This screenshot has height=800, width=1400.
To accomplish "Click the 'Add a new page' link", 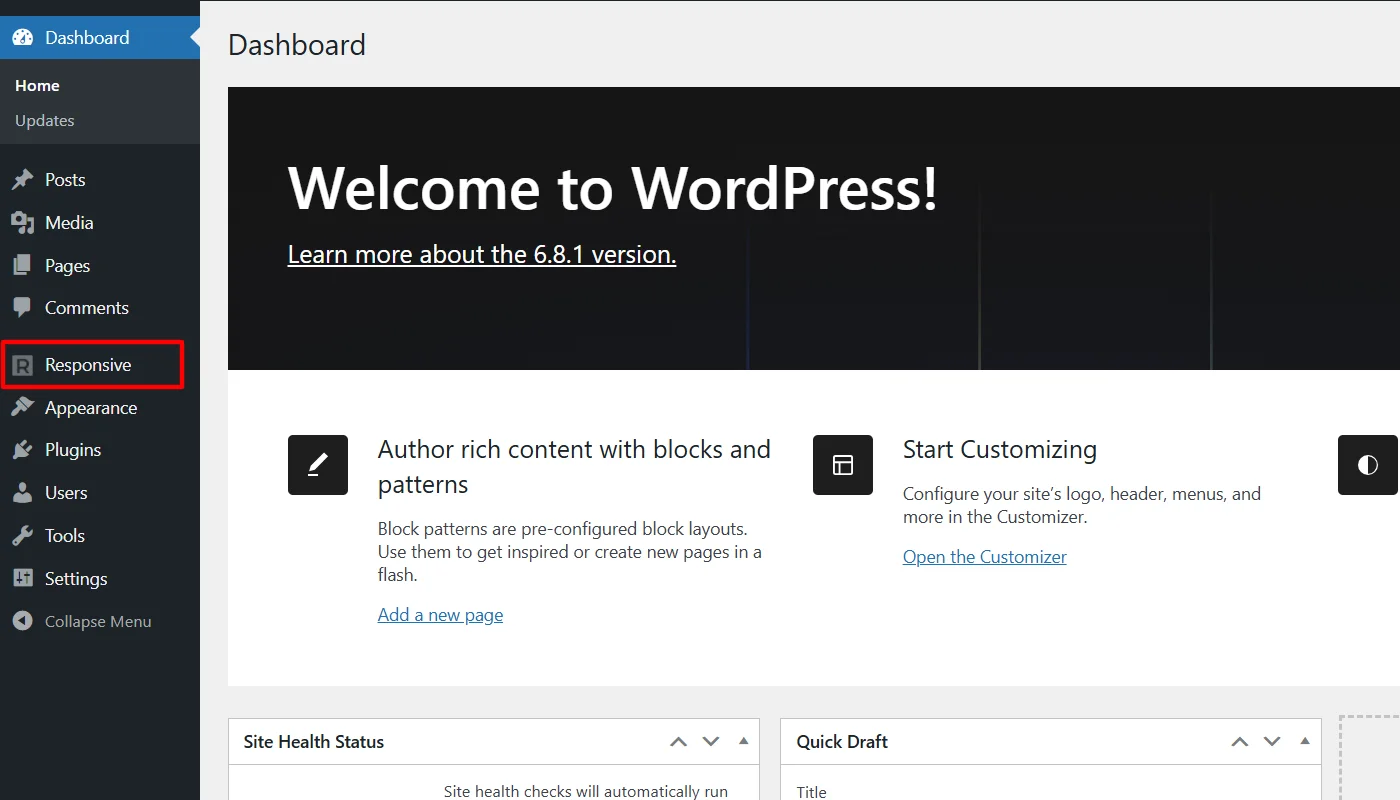I will tap(440, 615).
